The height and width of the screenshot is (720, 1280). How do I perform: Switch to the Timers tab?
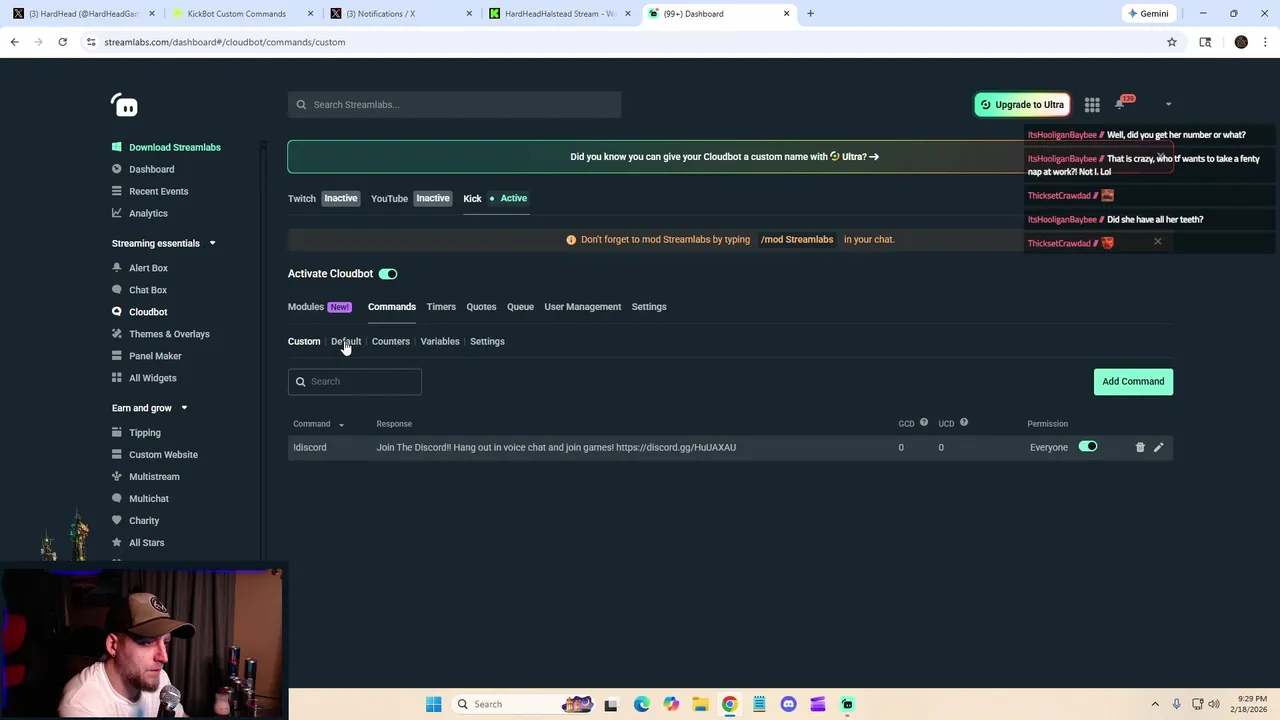441,307
